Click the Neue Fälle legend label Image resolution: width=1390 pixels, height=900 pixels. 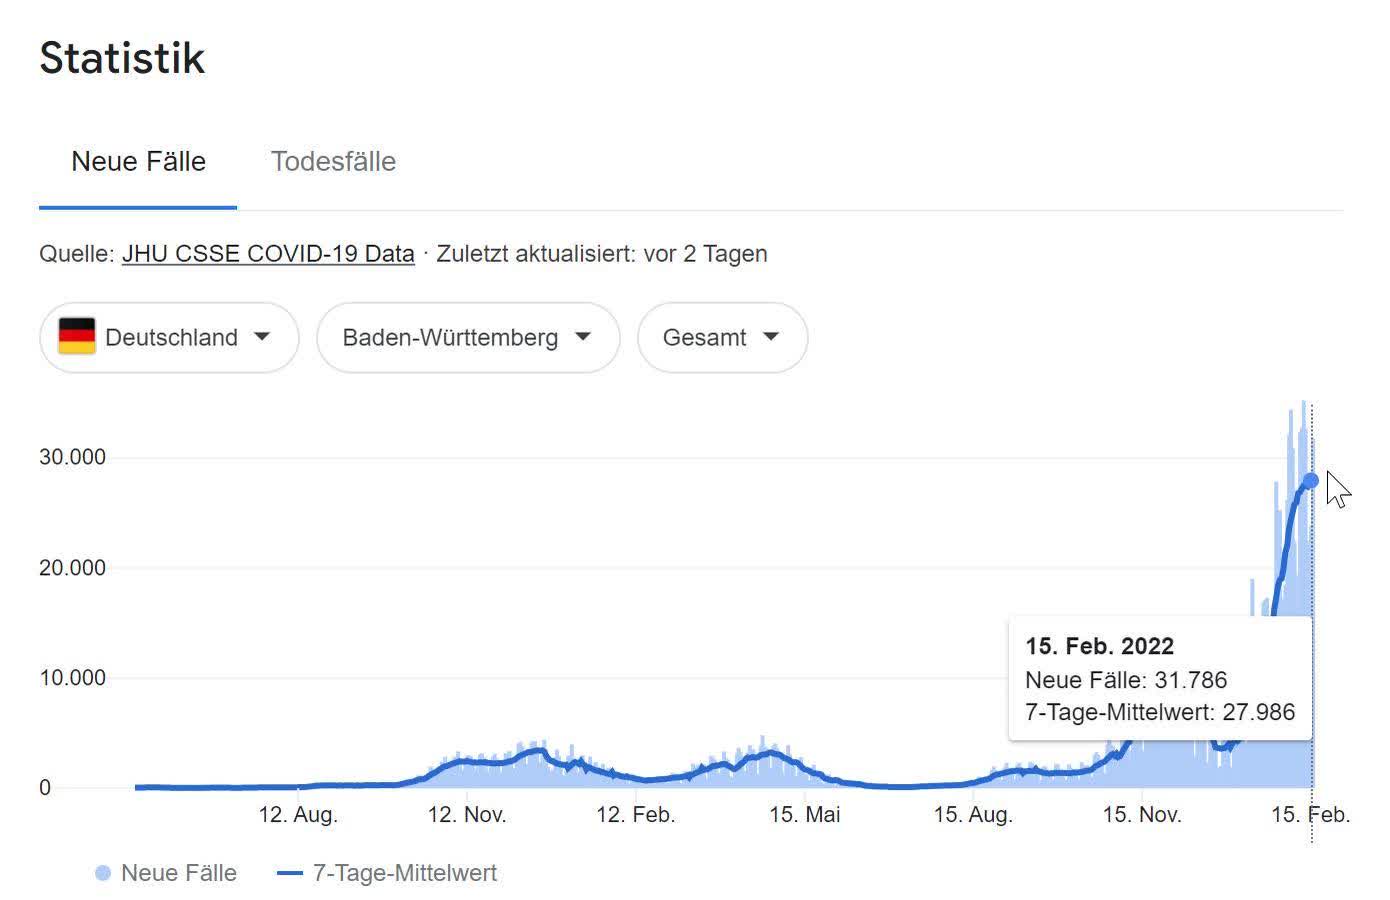click(x=179, y=873)
